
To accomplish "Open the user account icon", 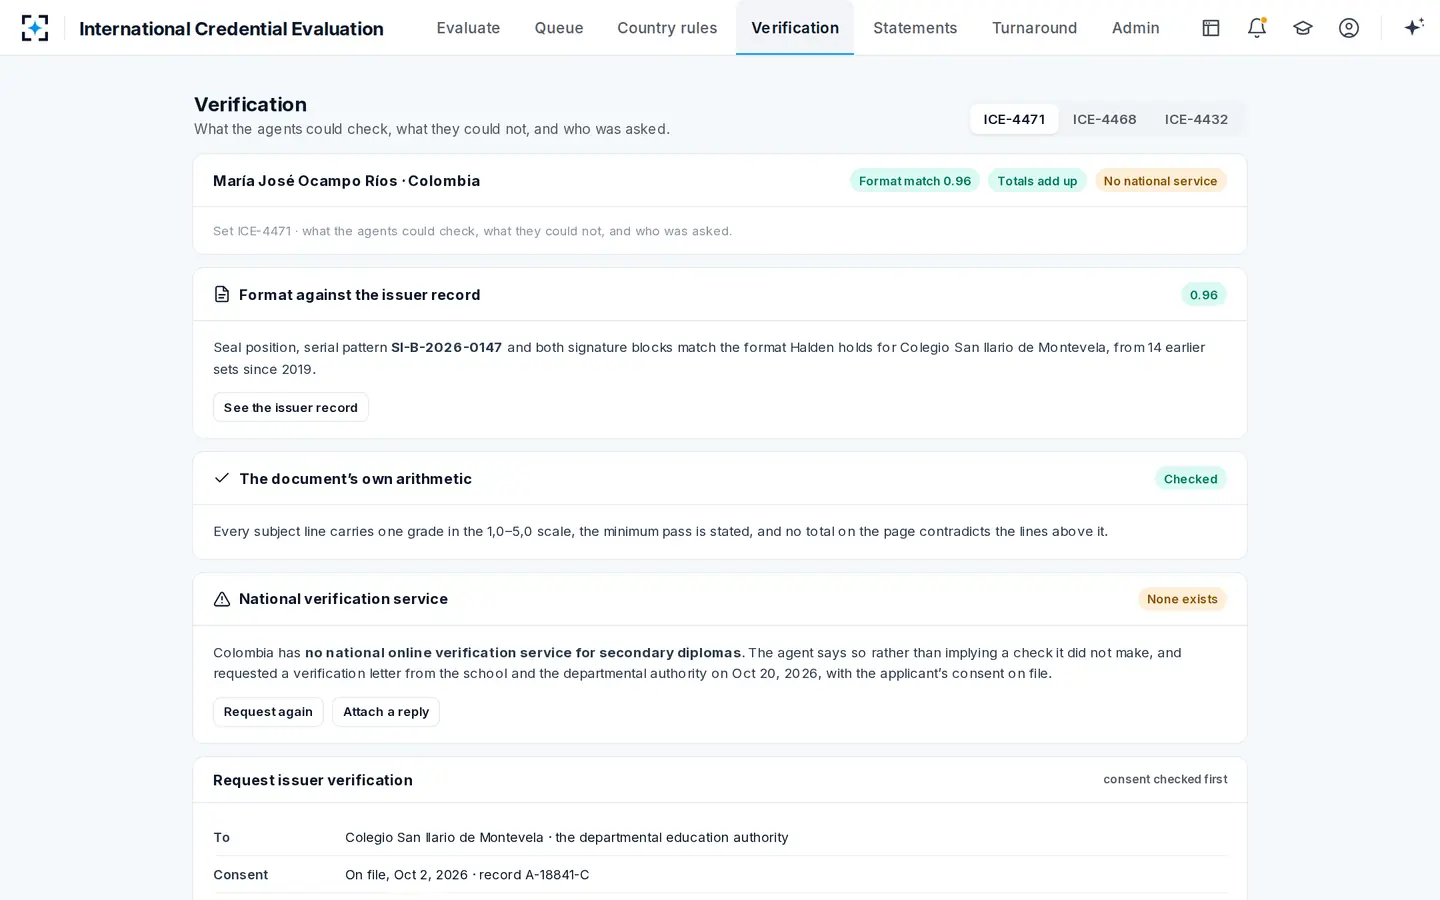I will coord(1349,28).
